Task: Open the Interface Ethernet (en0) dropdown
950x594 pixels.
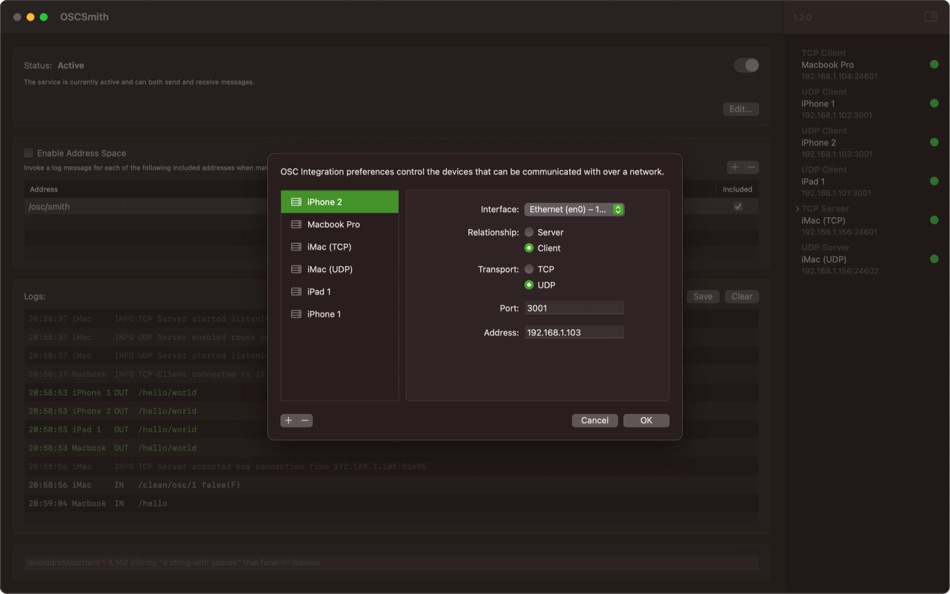Action: (574, 209)
